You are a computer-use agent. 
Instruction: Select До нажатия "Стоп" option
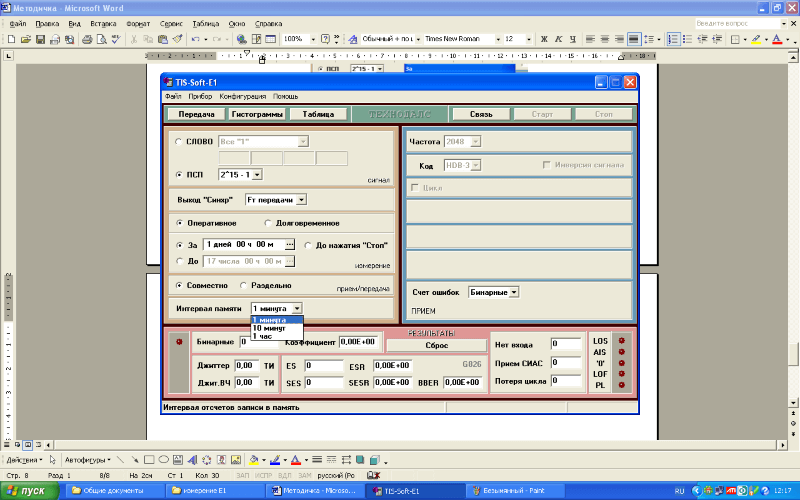(x=308, y=245)
